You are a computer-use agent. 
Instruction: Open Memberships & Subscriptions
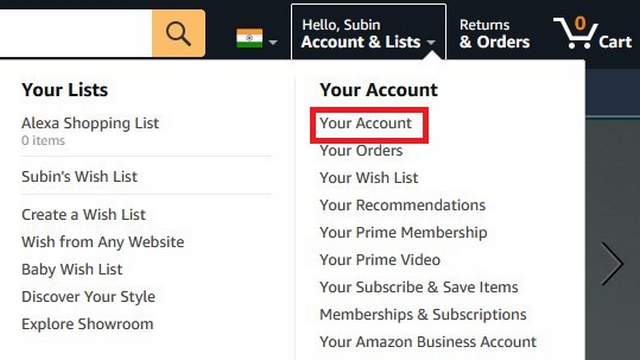(x=423, y=315)
